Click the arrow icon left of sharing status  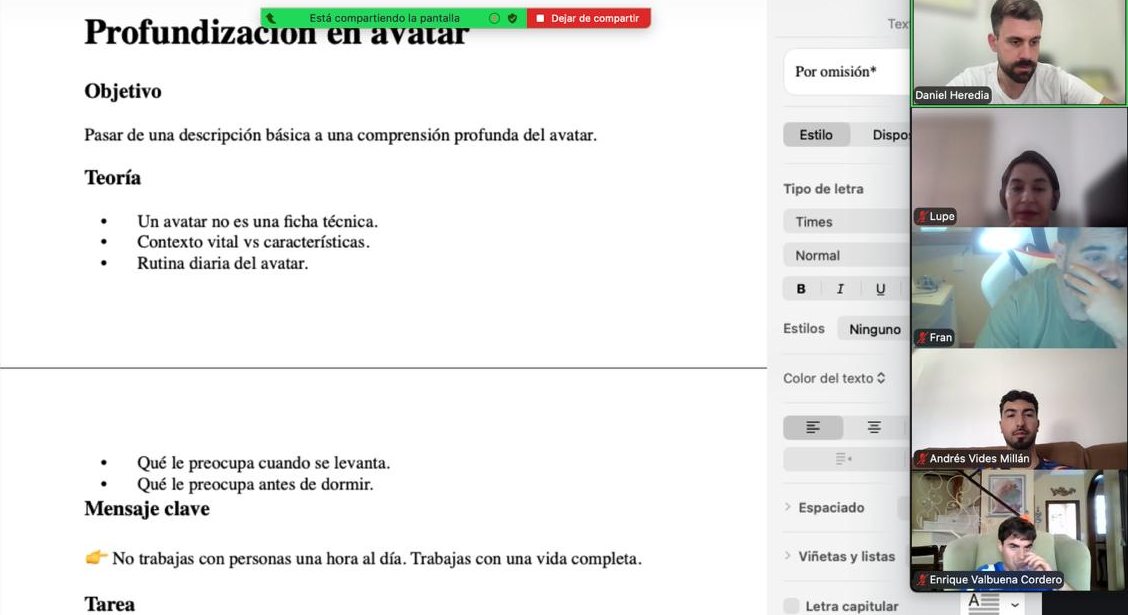point(270,18)
